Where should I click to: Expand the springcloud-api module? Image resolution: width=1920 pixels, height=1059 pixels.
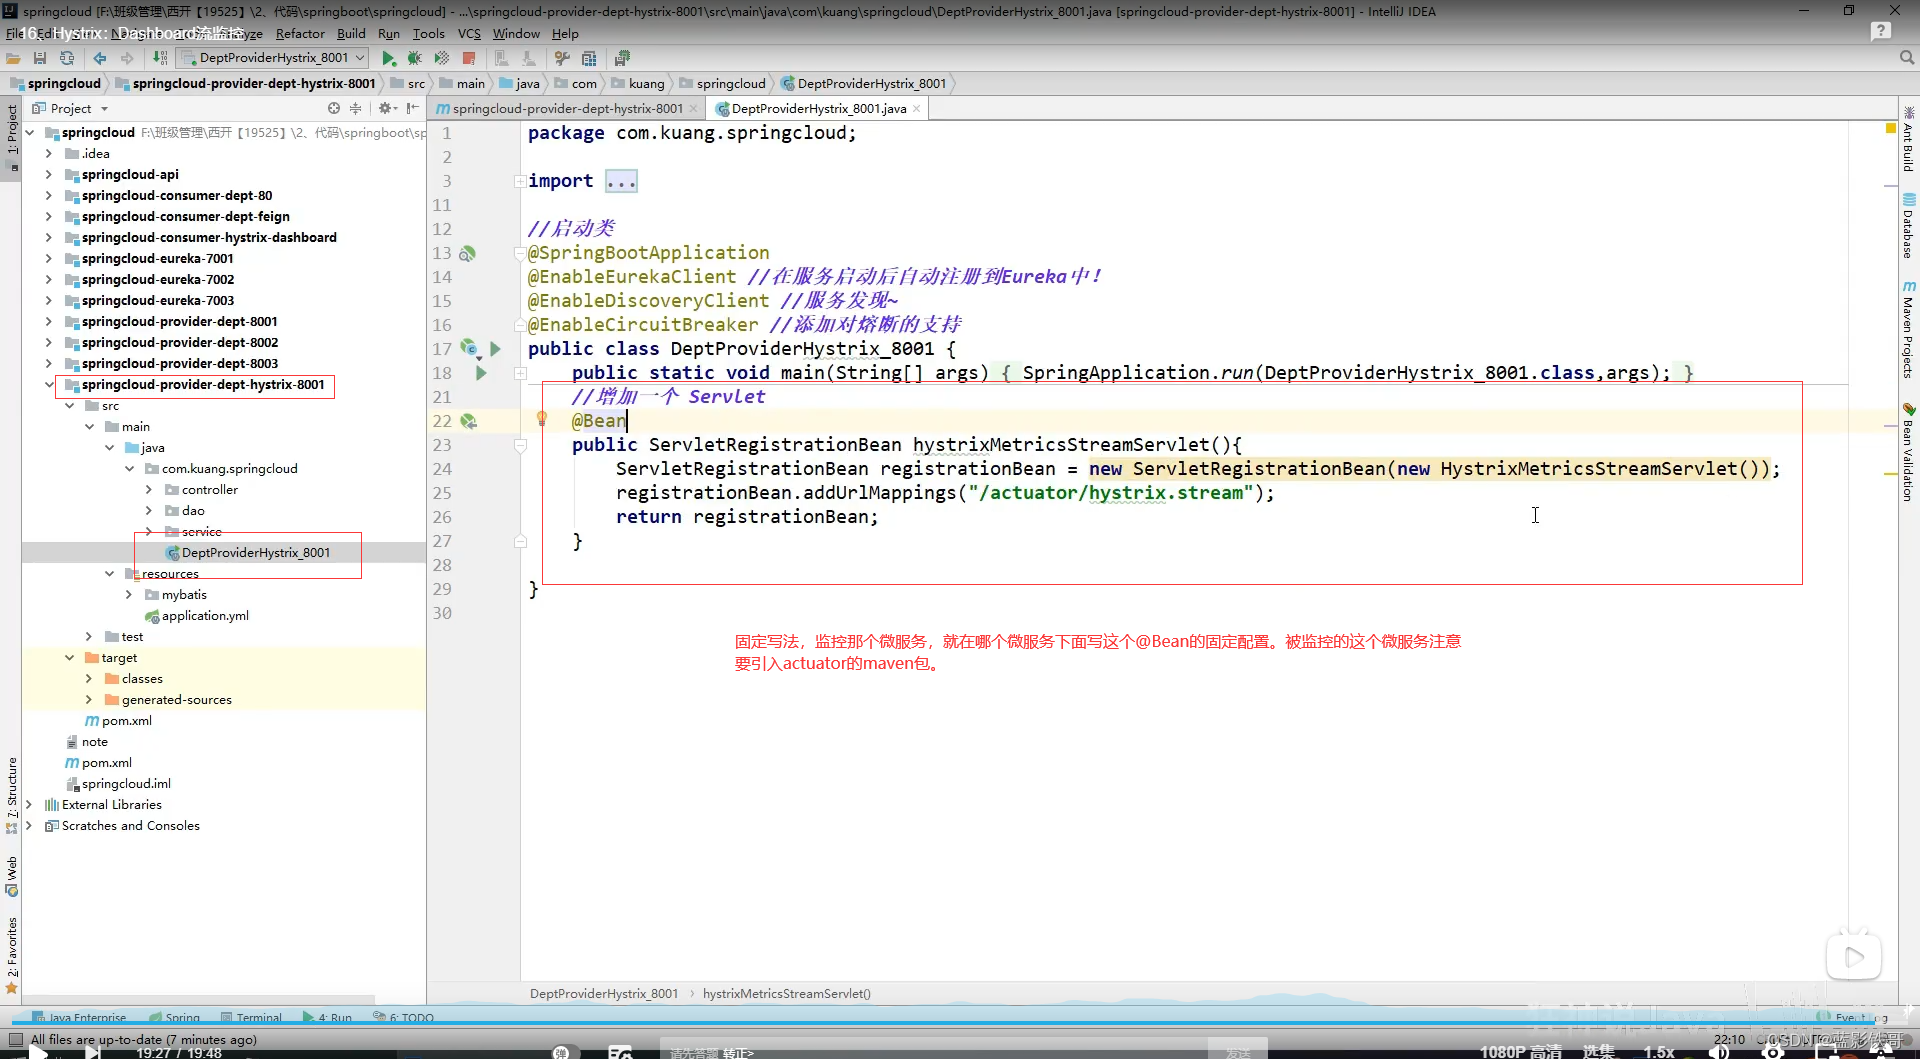[48, 175]
